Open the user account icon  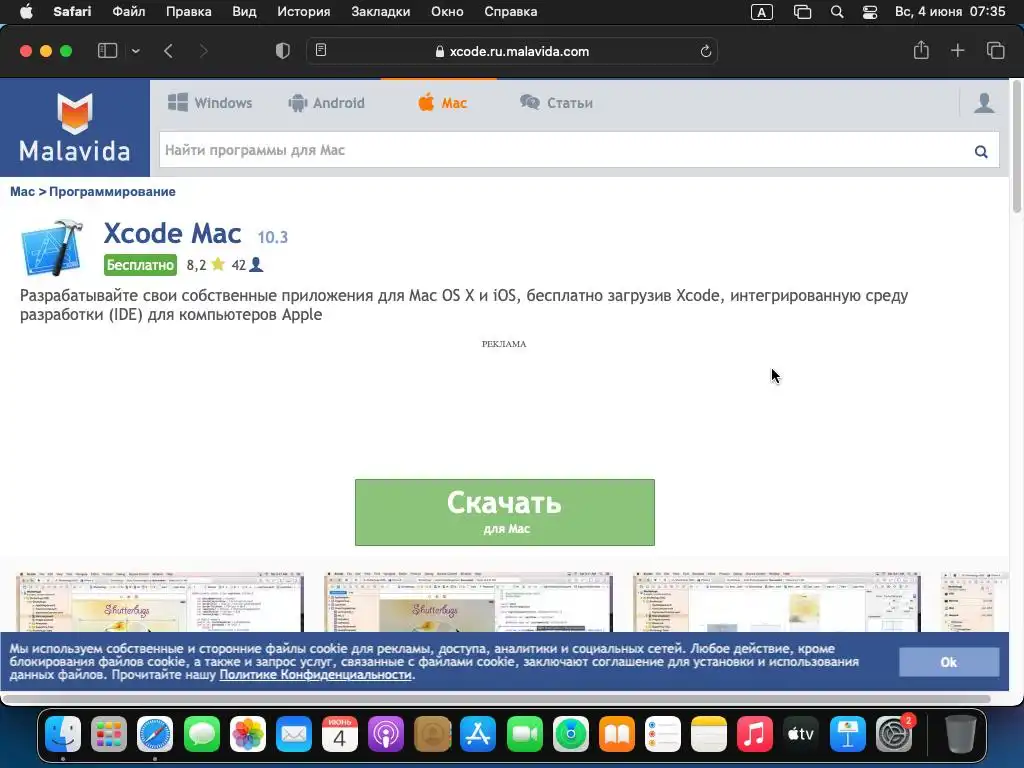coord(984,103)
